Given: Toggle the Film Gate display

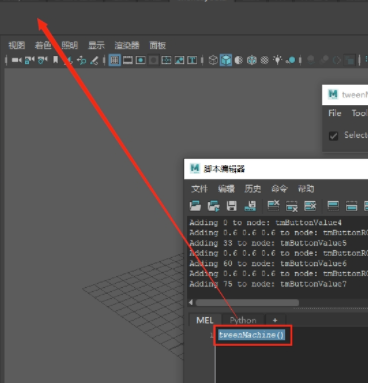Looking at the screenshot, I should pos(128,60).
